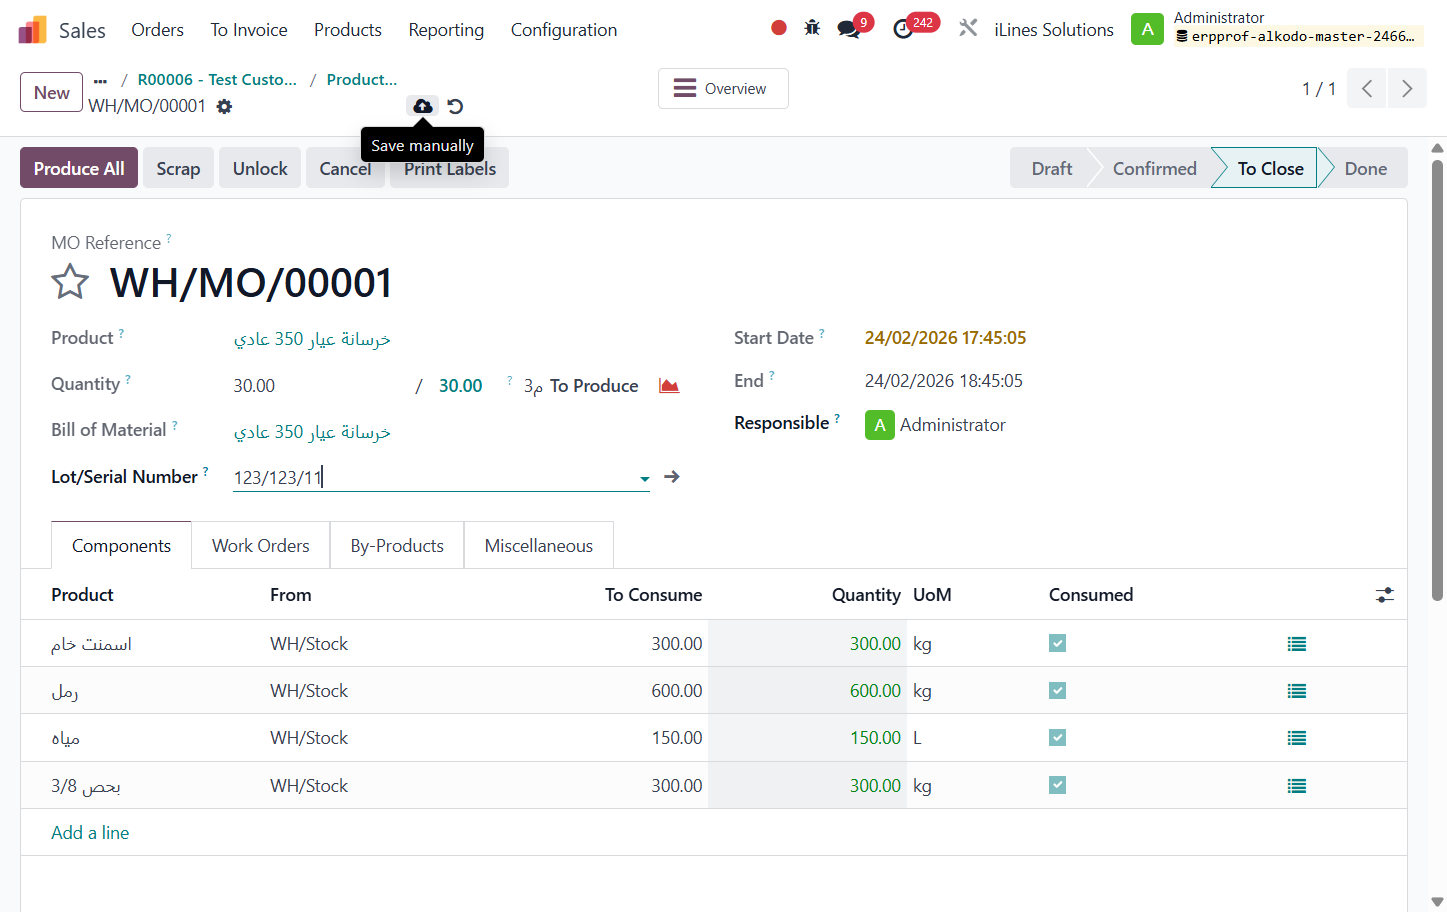Screen dimensions: 1447x912
Task: Open the Administrator user menu
Action: click(x=1277, y=28)
